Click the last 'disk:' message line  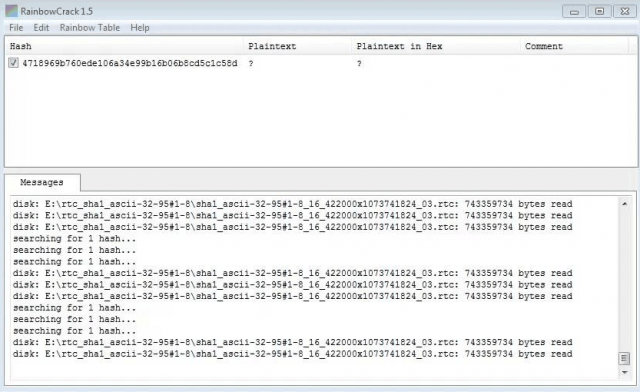coord(292,354)
